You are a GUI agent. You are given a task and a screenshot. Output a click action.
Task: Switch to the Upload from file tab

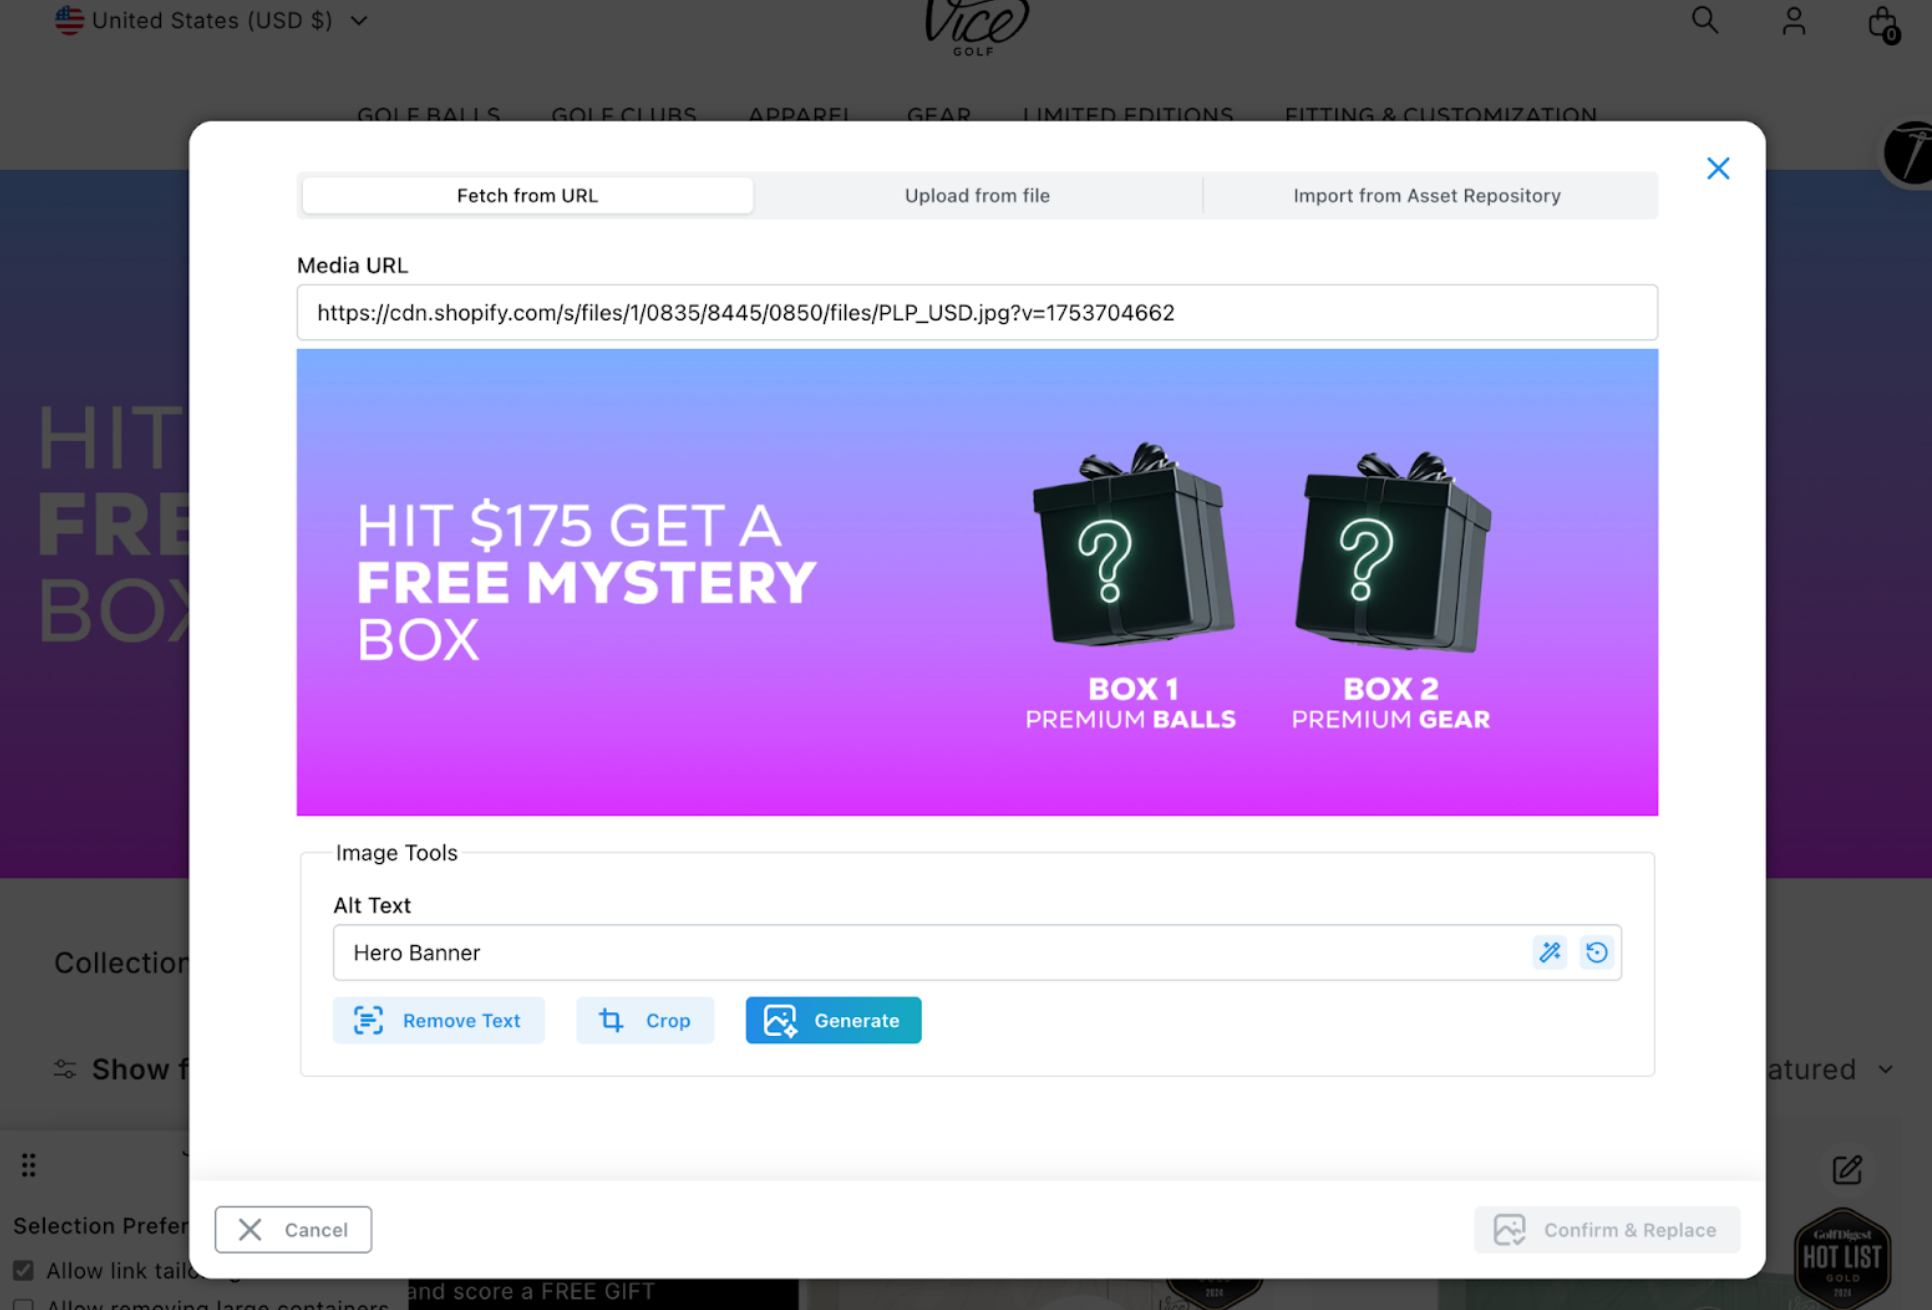[976, 195]
